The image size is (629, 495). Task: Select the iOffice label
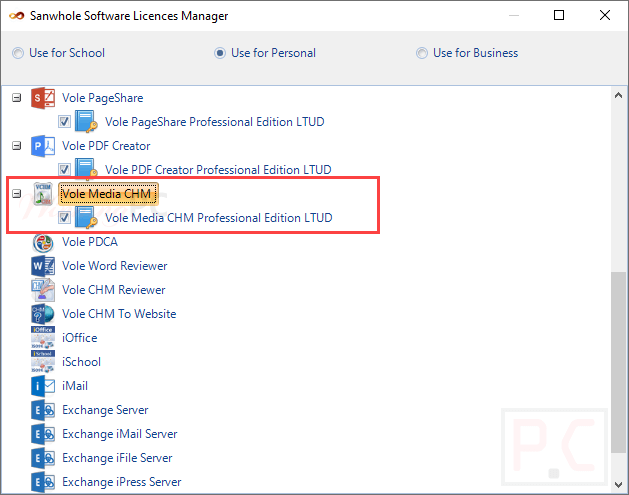79,338
